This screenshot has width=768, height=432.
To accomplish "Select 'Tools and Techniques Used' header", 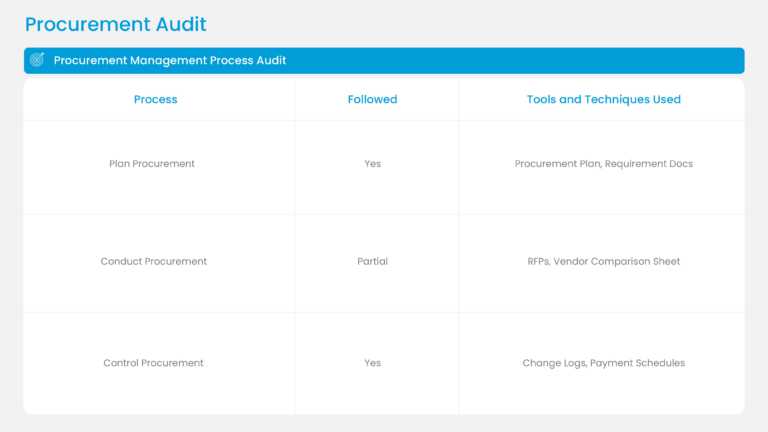I will click(x=603, y=99).
